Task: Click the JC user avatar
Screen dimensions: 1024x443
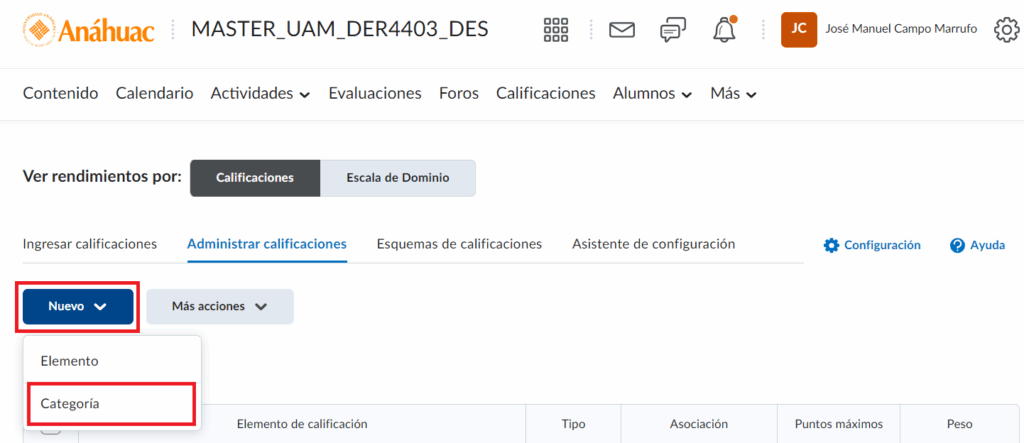Action: tap(798, 29)
